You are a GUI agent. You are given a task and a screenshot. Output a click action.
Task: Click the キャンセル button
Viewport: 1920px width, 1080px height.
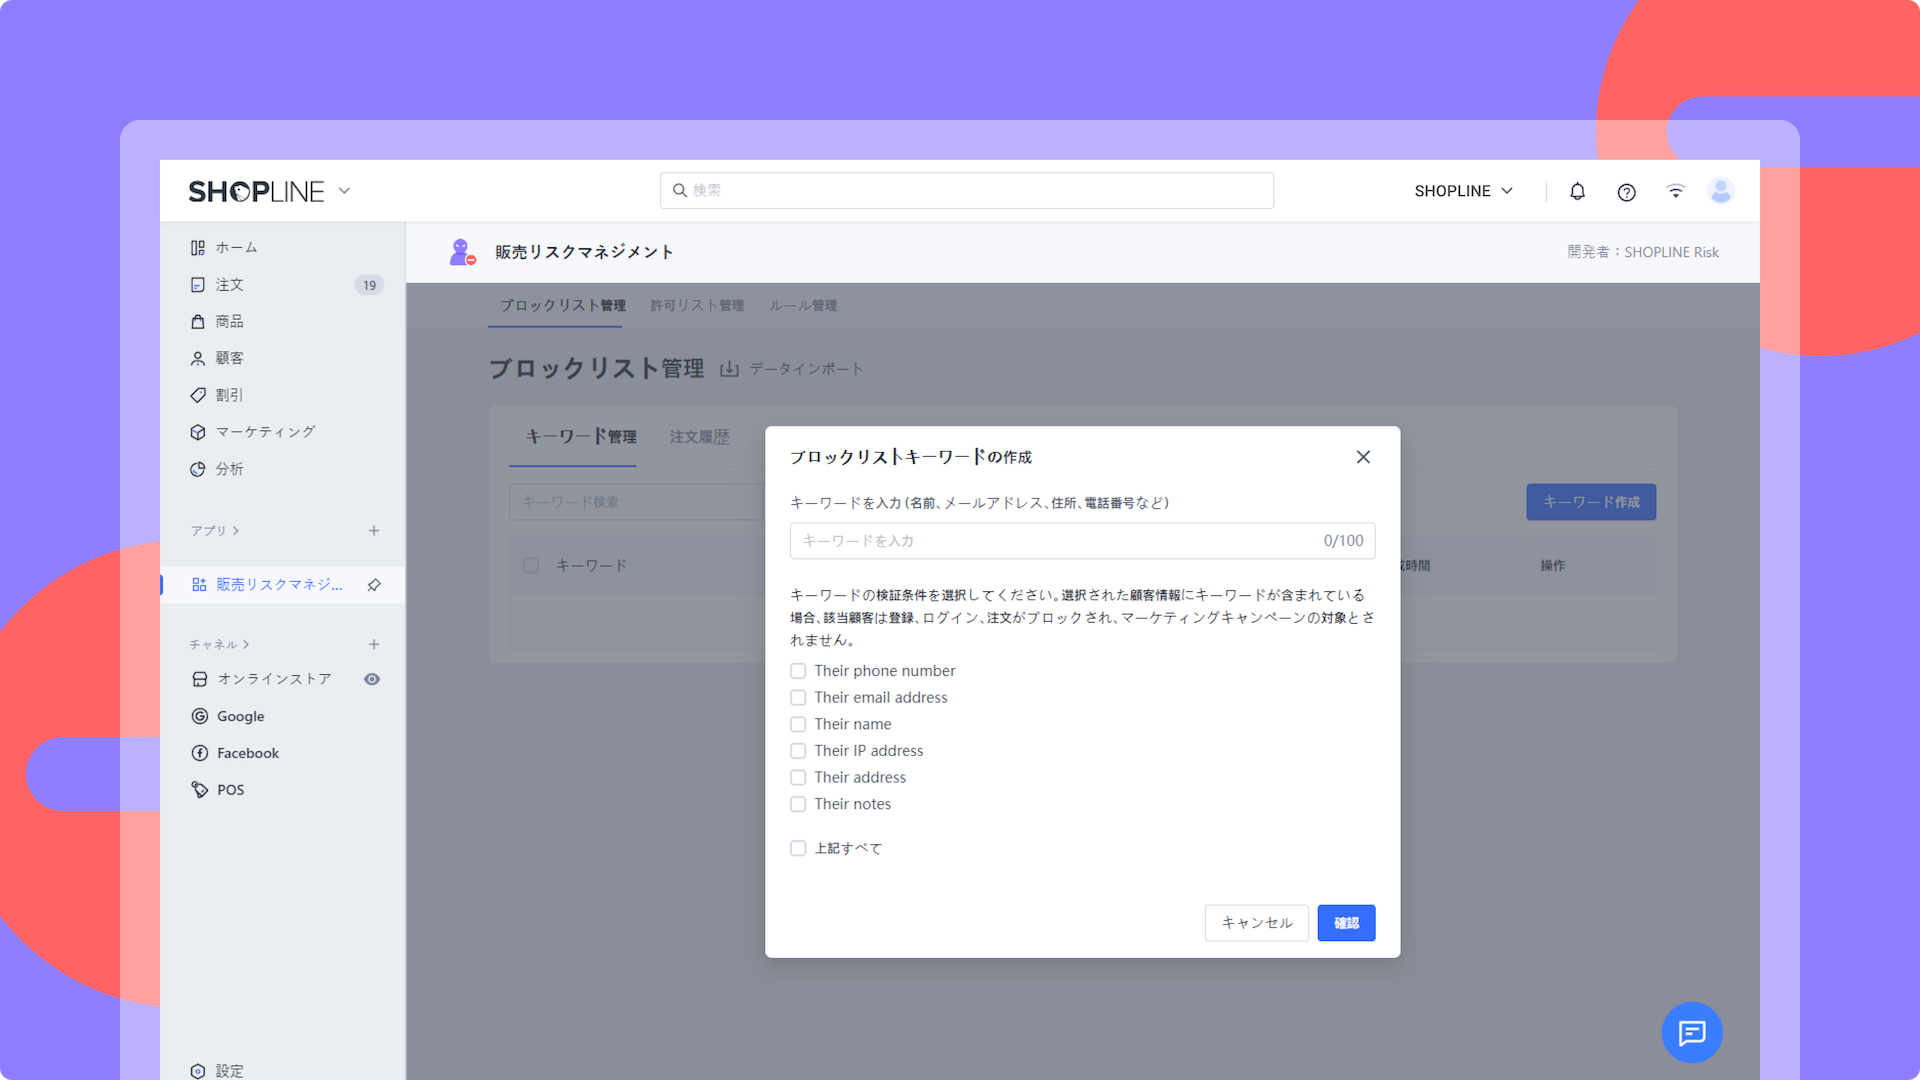[1256, 923]
